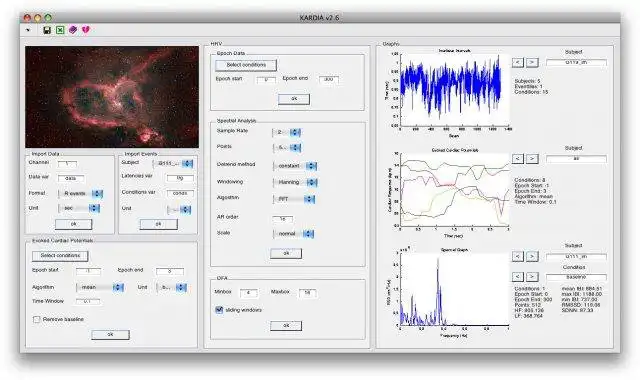
Task: Click ok button in the DFA panel
Action: 286,326
